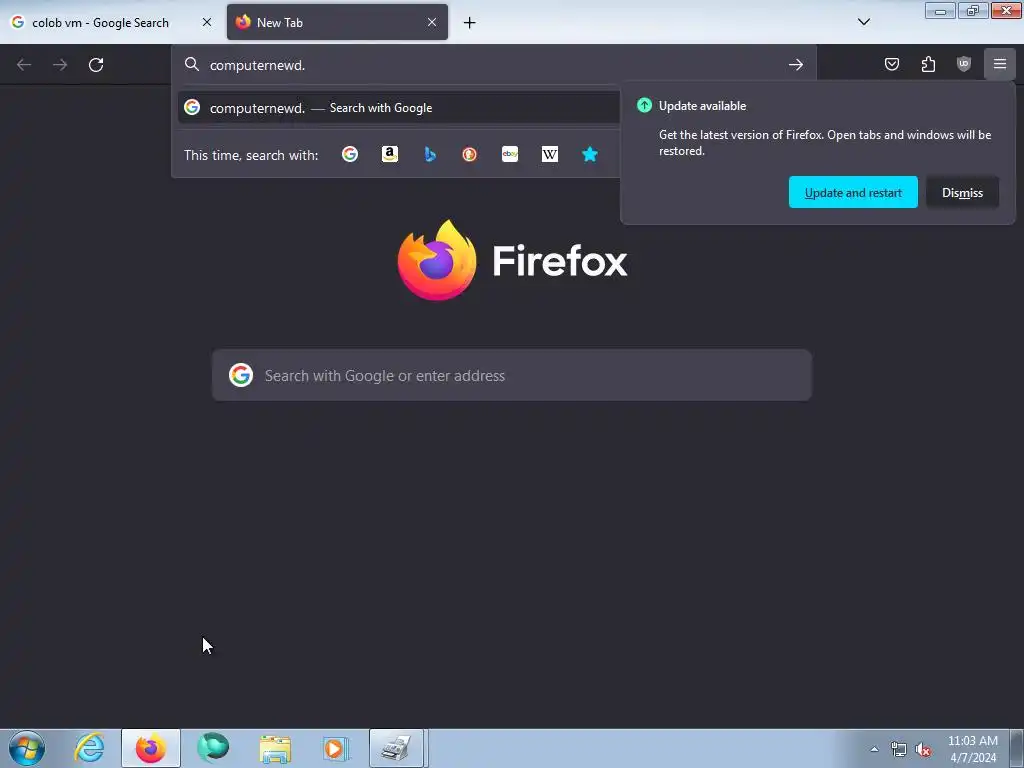Open the network tray icon

899,749
